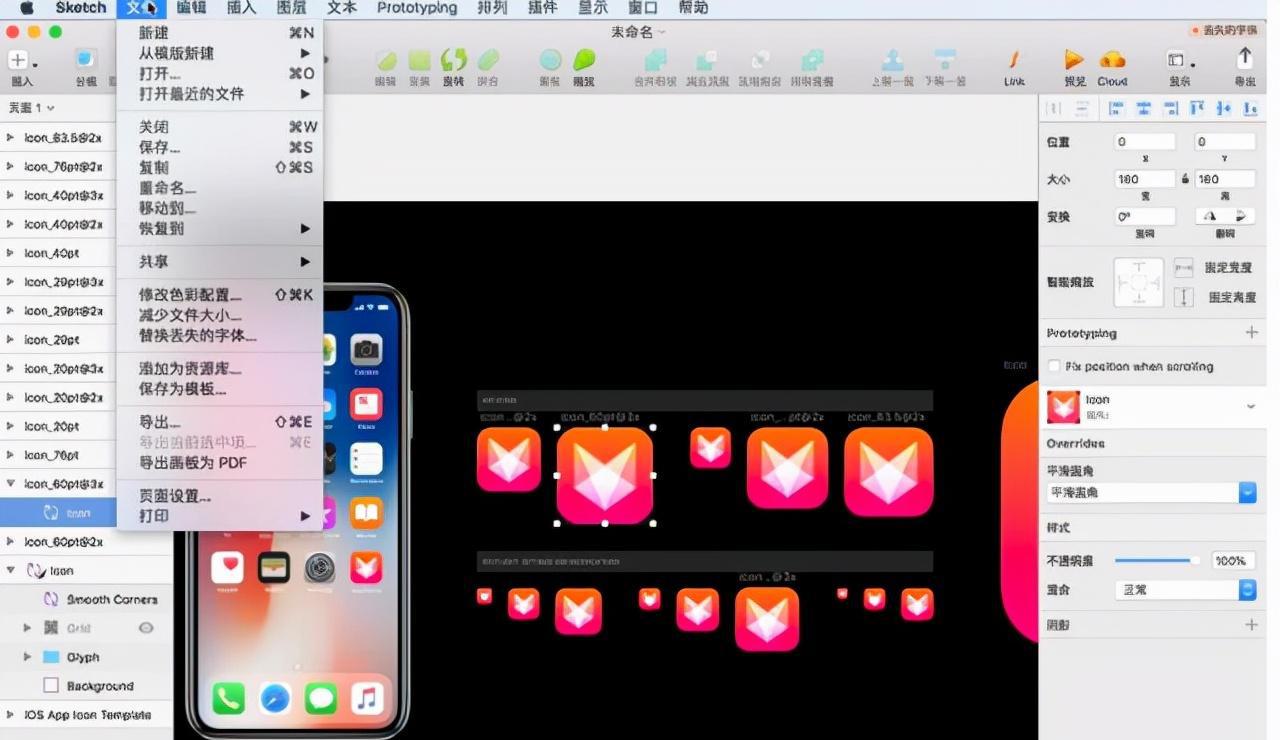Collapse the Icon_60pt@3x layer group
This screenshot has width=1280, height=740.
tap(11, 484)
